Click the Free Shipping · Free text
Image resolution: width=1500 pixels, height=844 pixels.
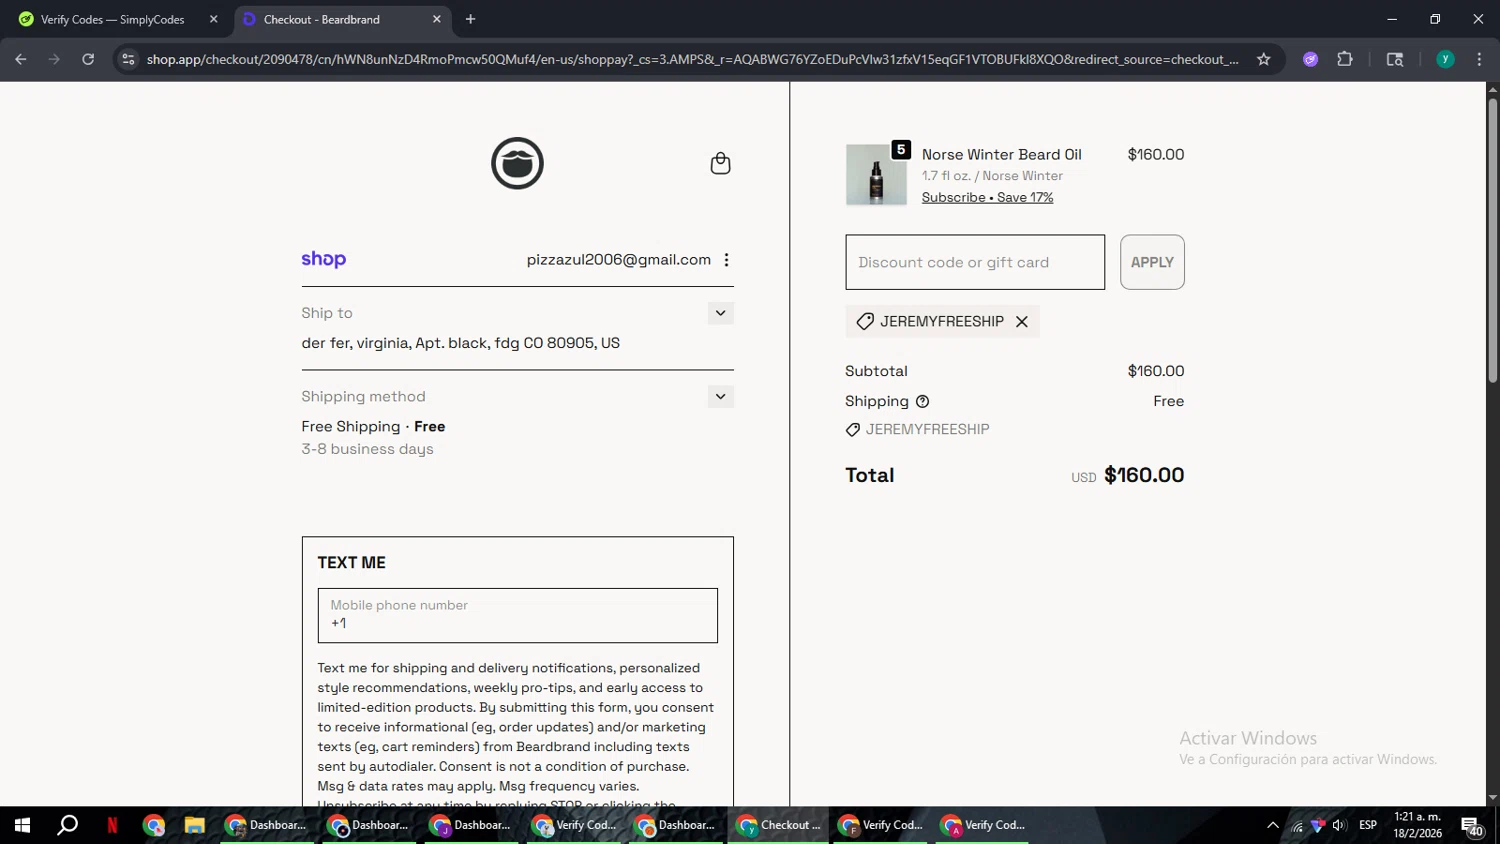[373, 426]
